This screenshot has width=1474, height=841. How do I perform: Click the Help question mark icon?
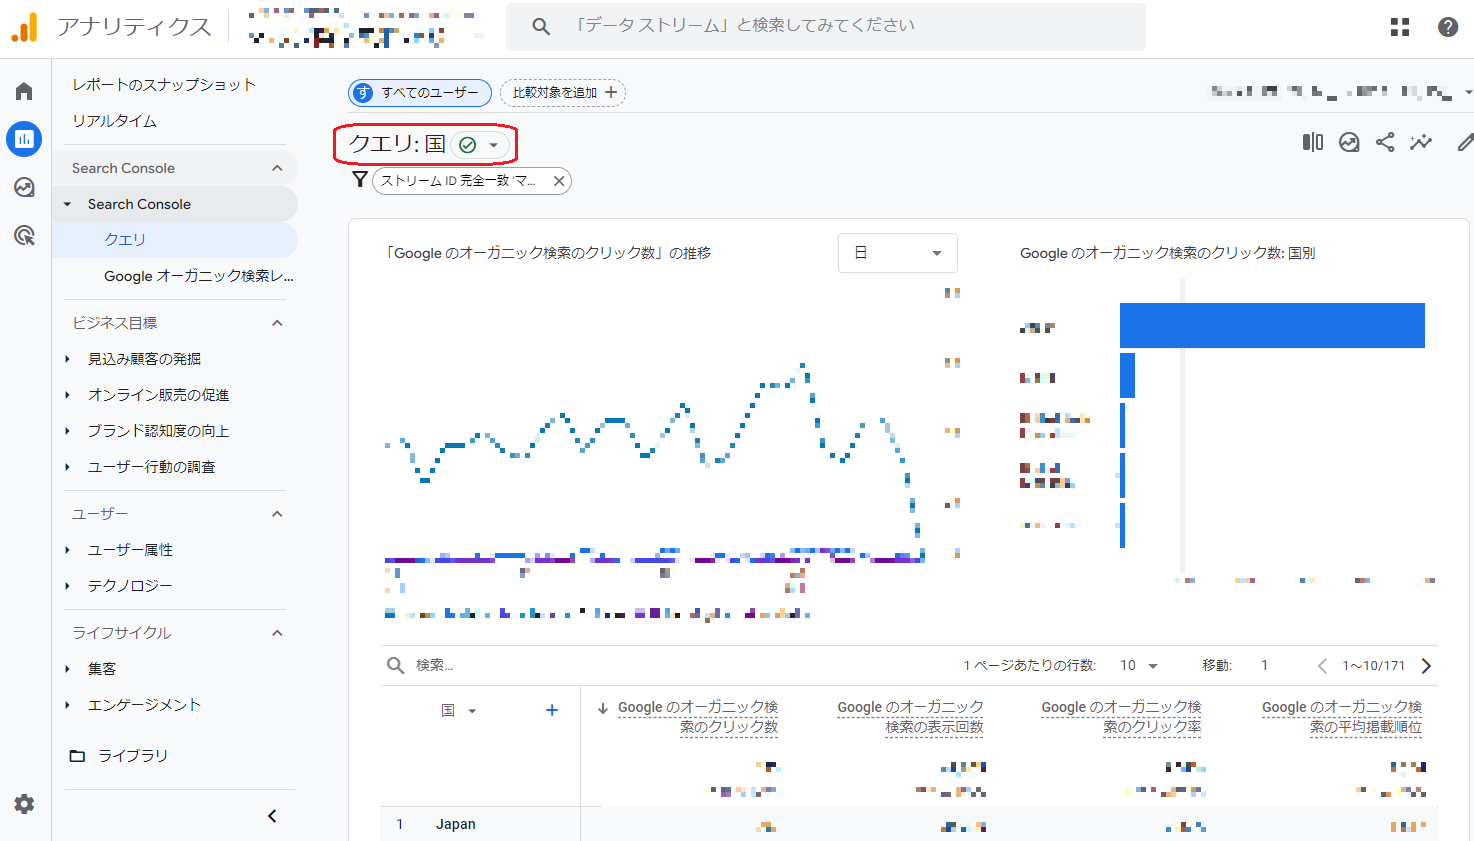(x=1447, y=26)
